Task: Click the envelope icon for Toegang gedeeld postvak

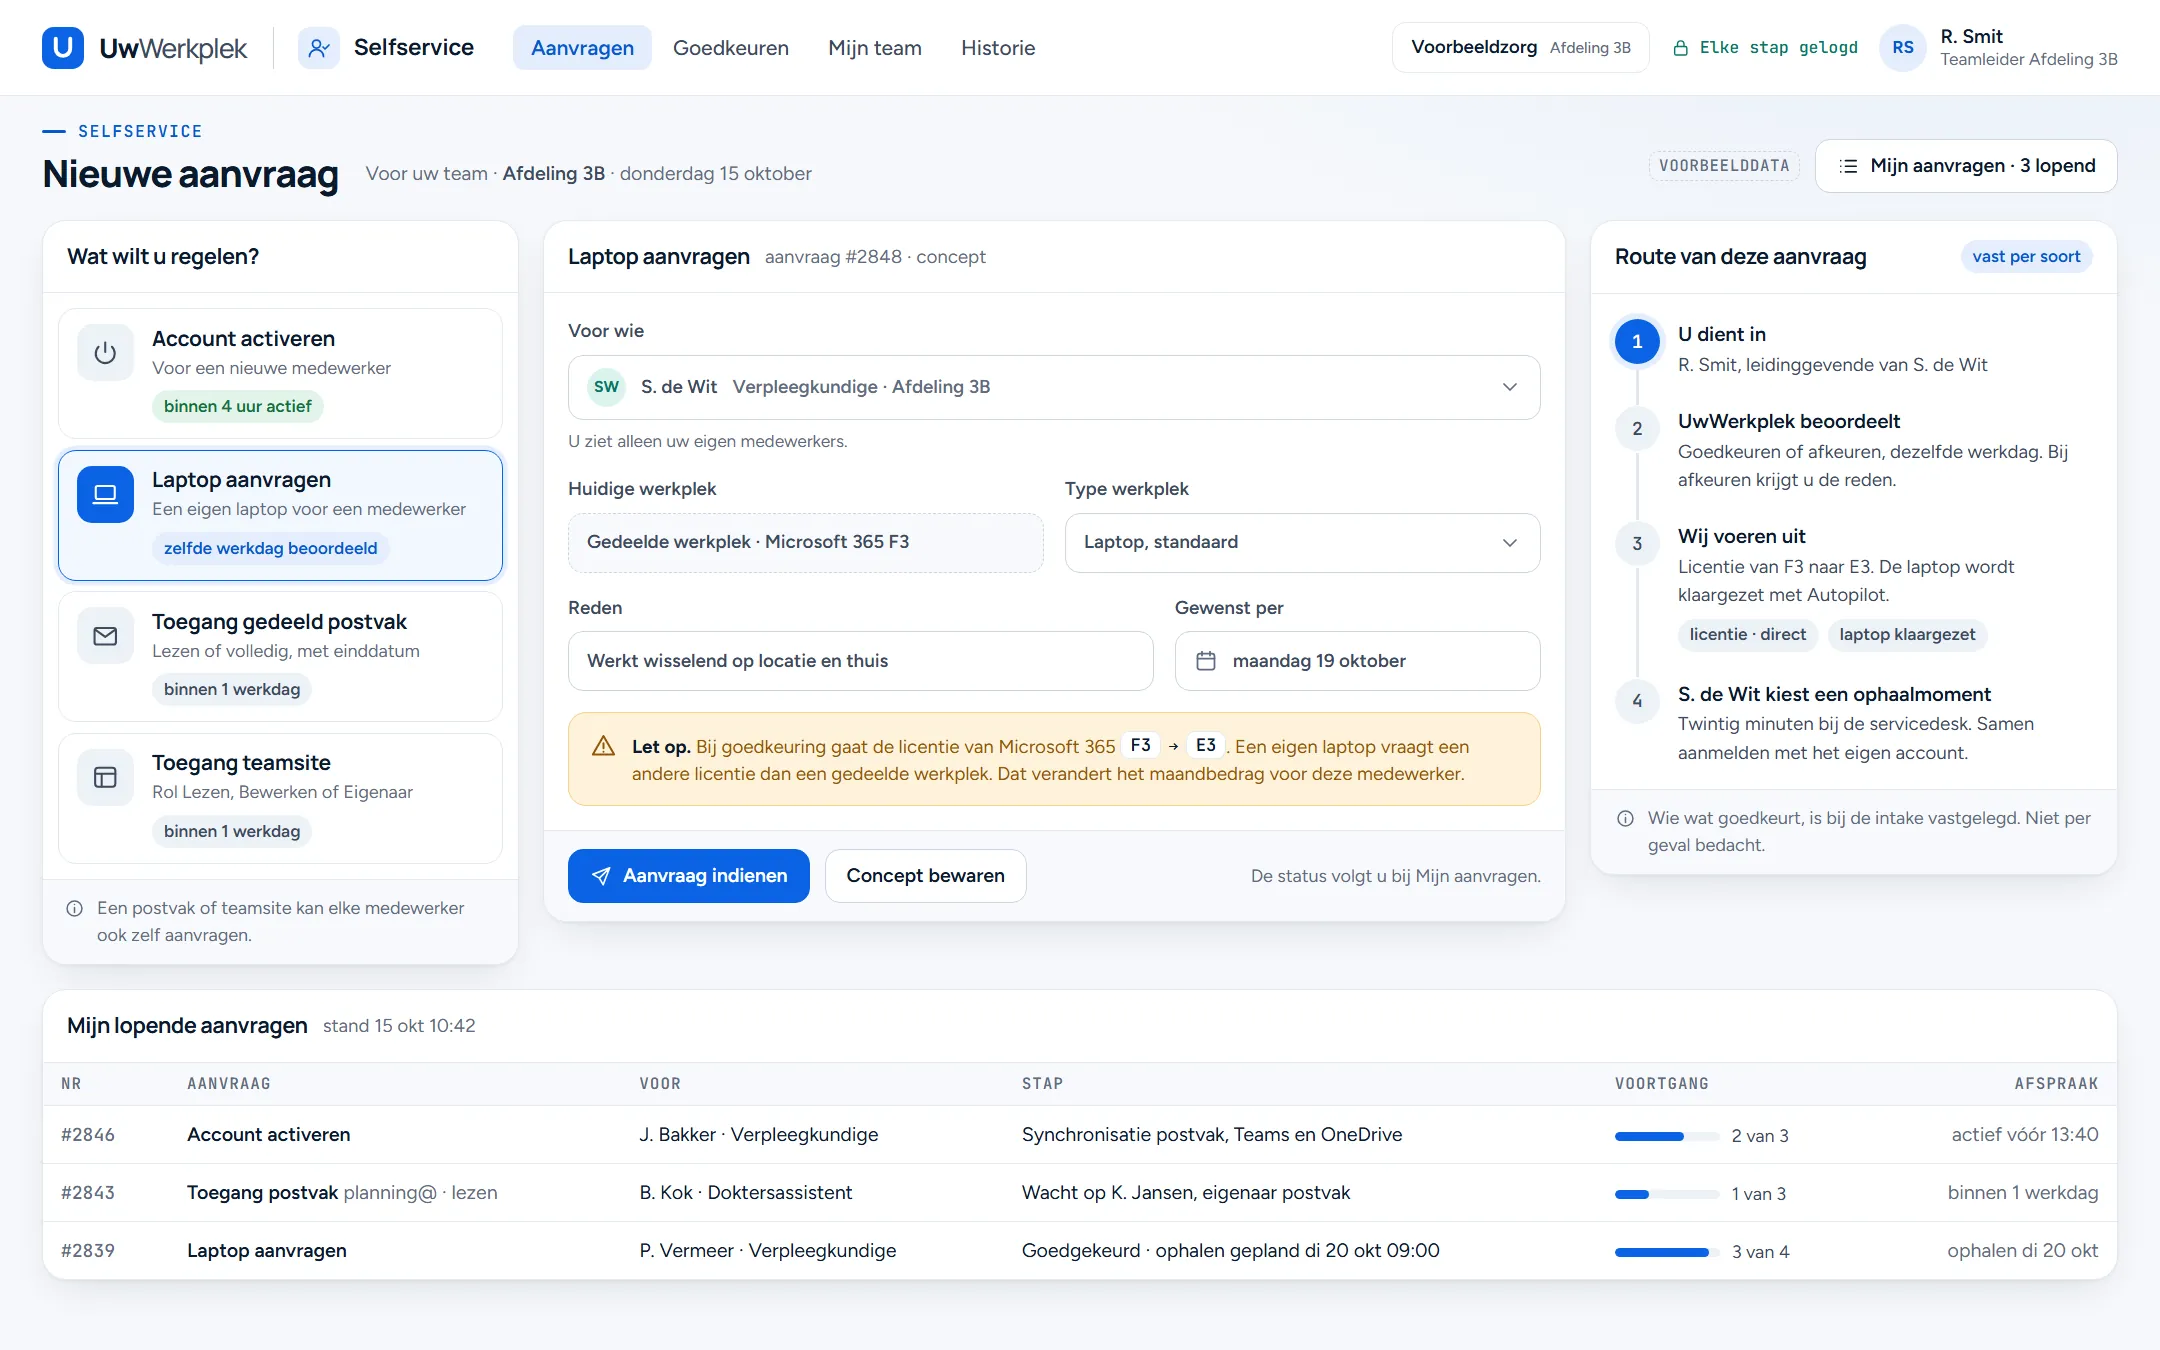Action: pyautogui.click(x=105, y=636)
